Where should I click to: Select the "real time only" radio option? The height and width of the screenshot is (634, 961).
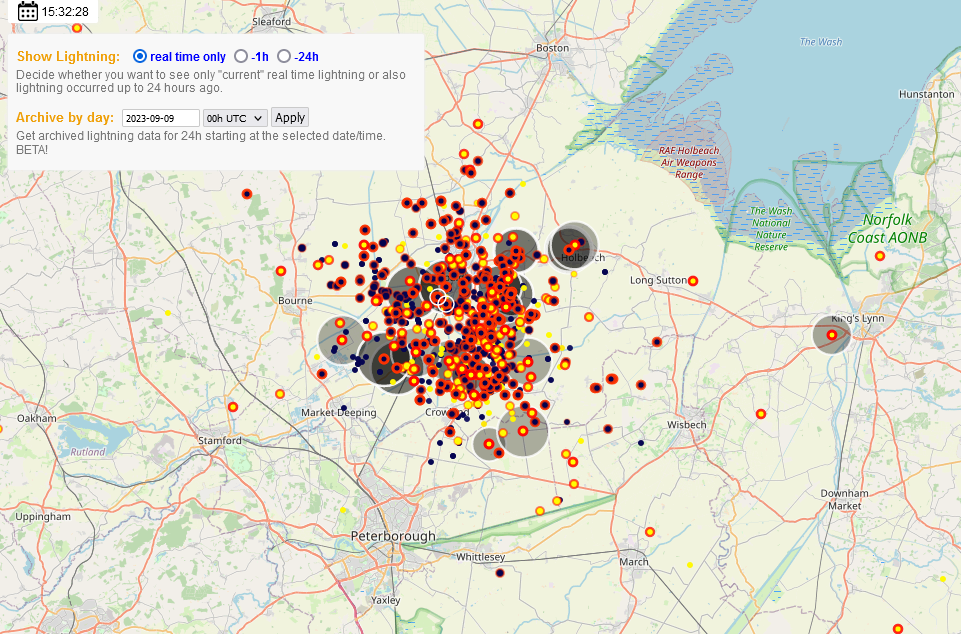(x=140, y=56)
